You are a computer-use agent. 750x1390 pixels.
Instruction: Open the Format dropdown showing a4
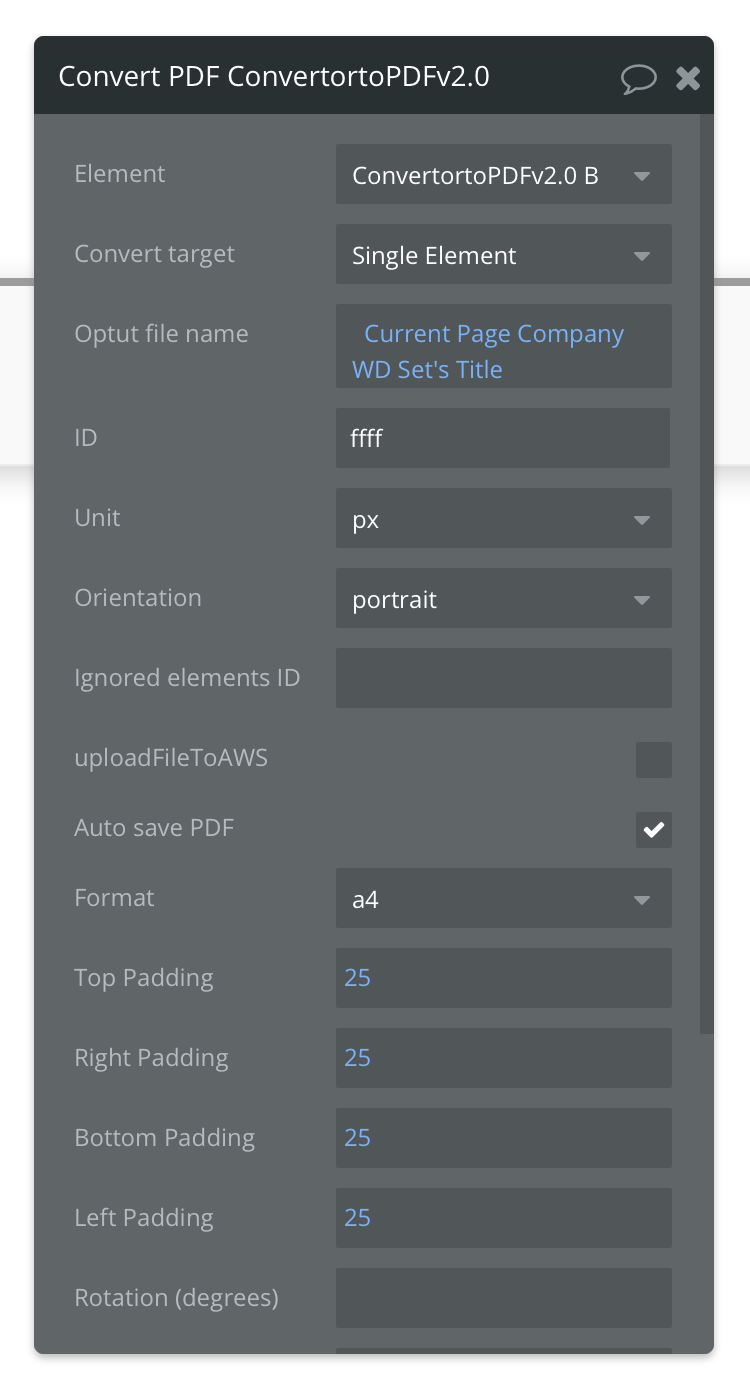[504, 900]
